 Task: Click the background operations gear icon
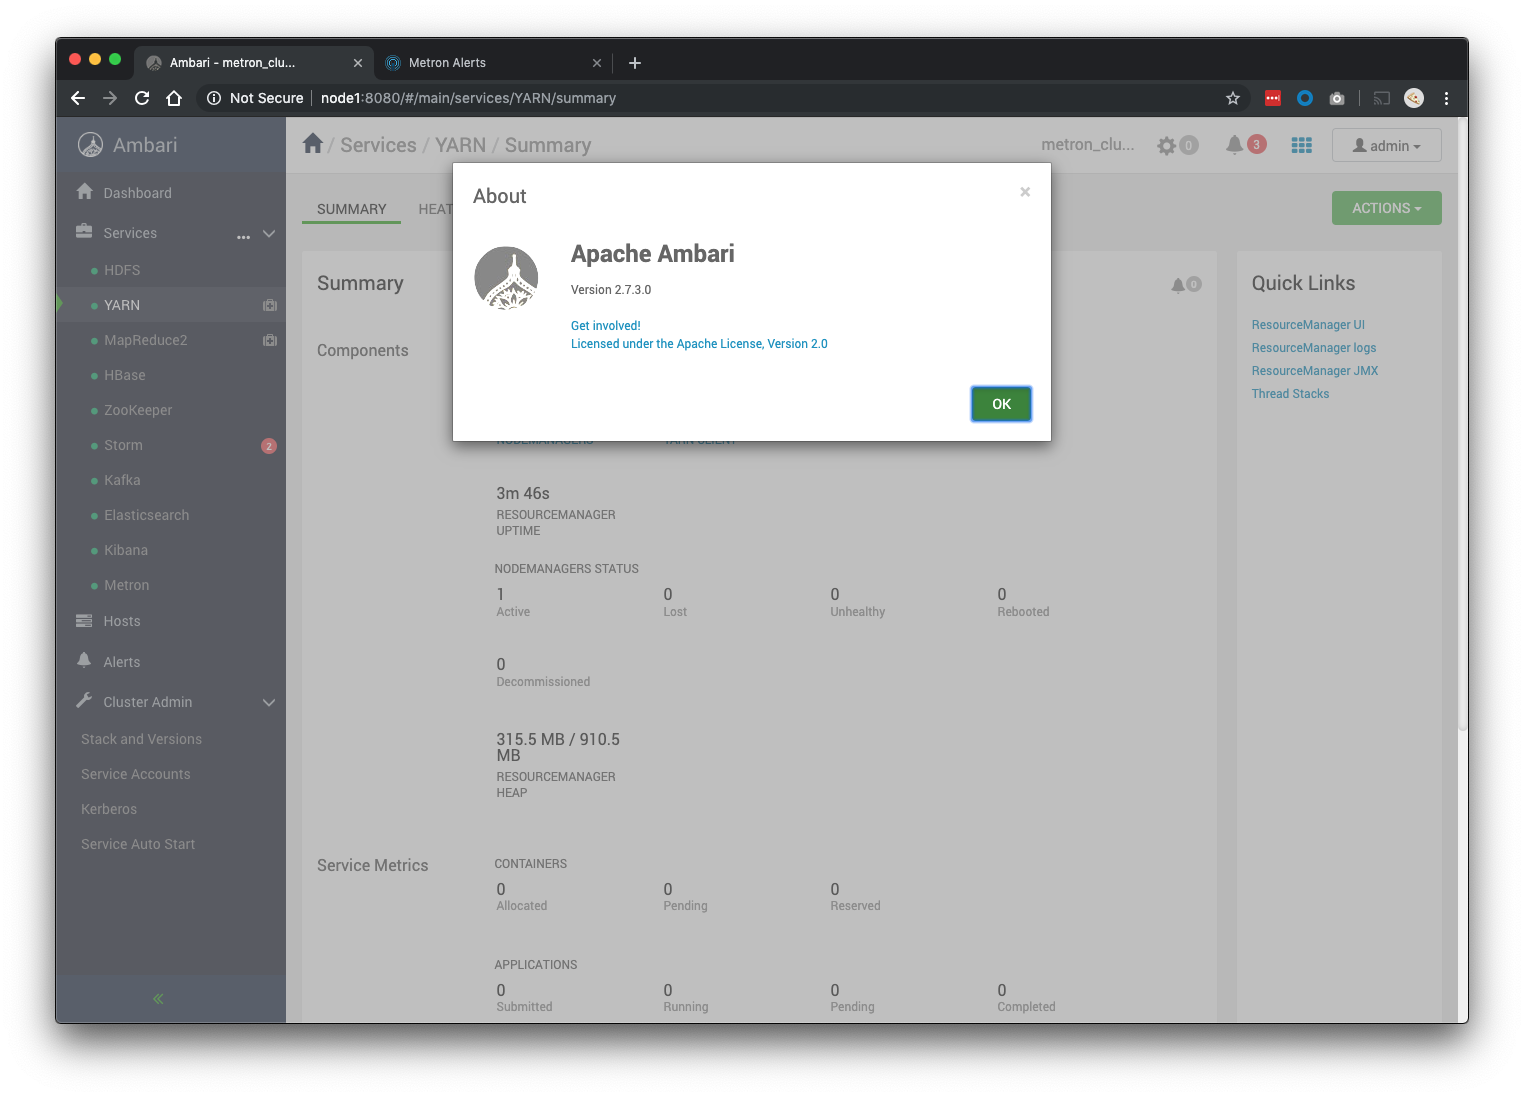click(x=1167, y=146)
